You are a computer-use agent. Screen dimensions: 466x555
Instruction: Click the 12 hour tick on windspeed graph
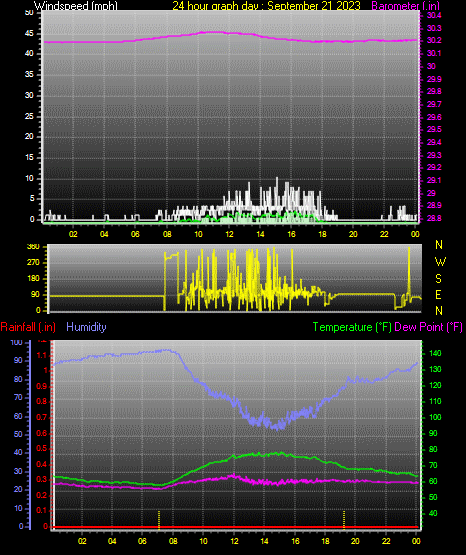[x=229, y=234]
